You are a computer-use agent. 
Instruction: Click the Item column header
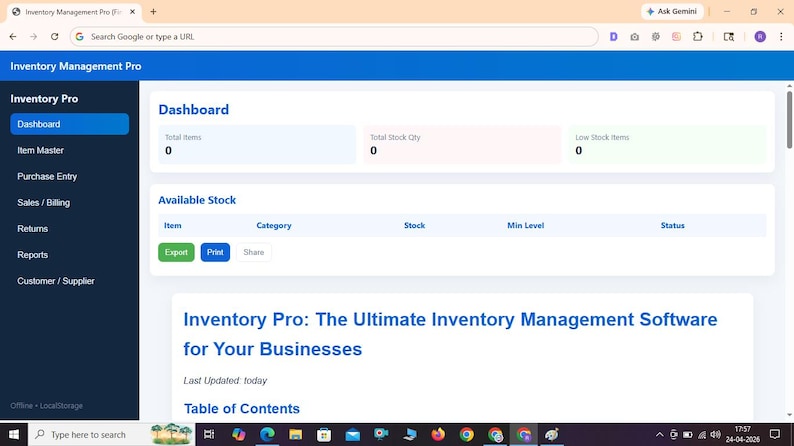(x=173, y=225)
